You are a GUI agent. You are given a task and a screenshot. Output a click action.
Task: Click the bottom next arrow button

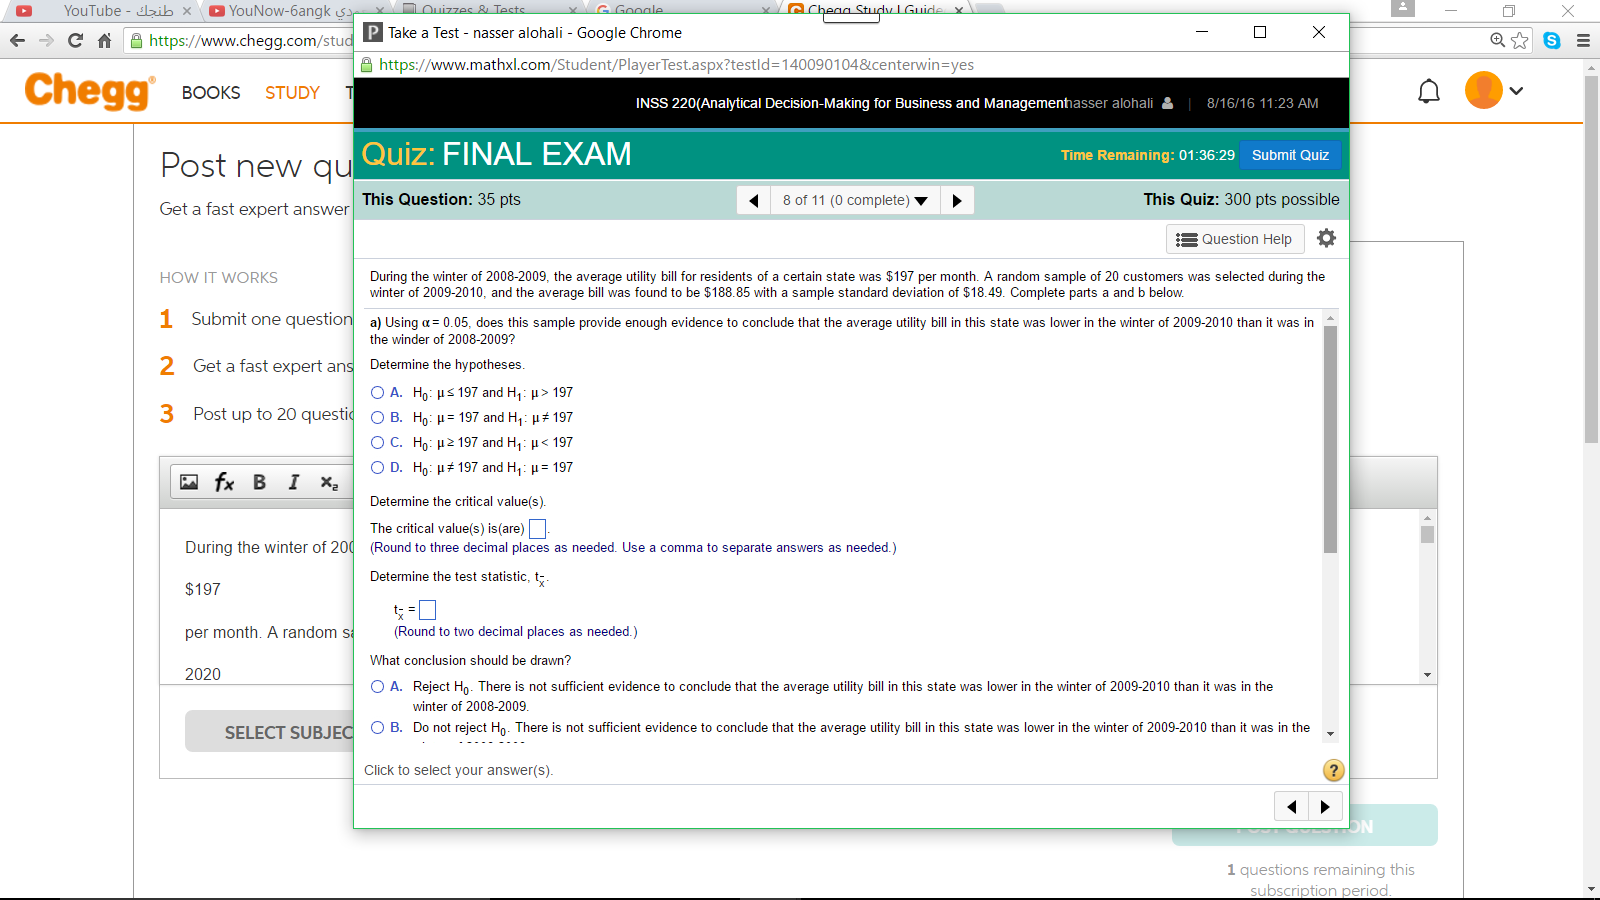[1325, 806]
